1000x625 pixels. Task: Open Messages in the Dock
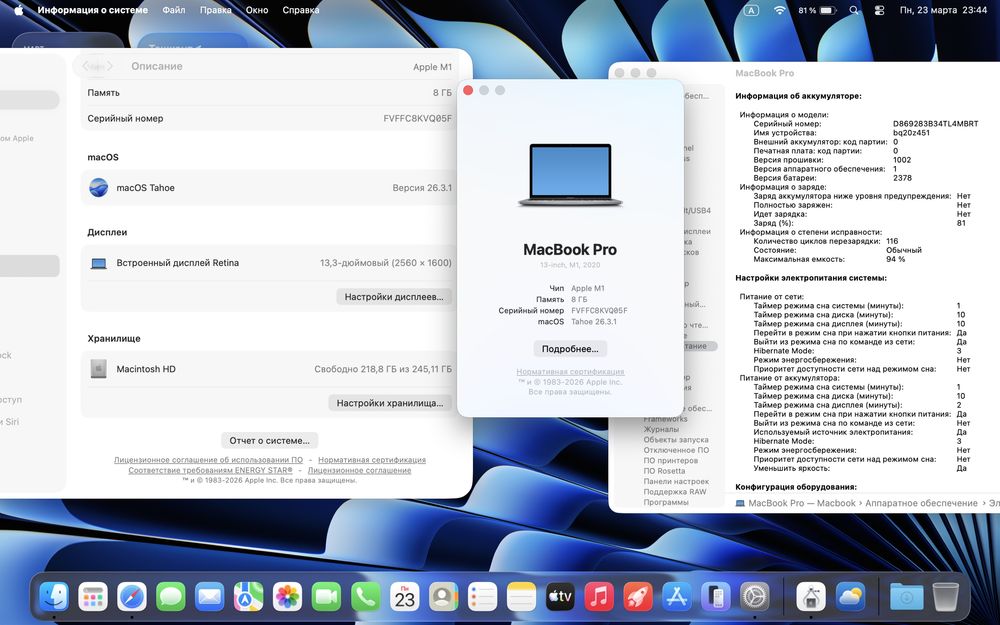point(171,598)
